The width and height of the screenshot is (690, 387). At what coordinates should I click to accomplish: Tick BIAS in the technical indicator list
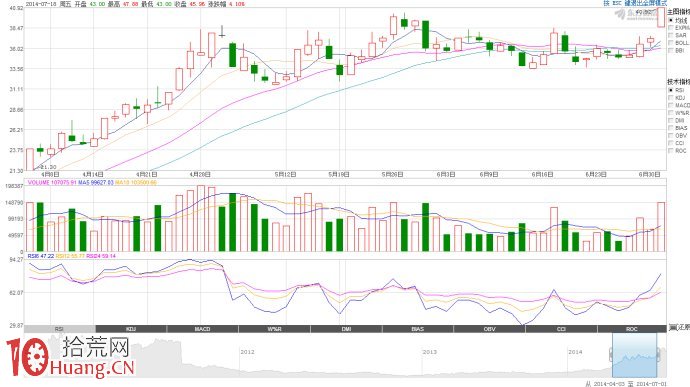pyautogui.click(x=671, y=128)
